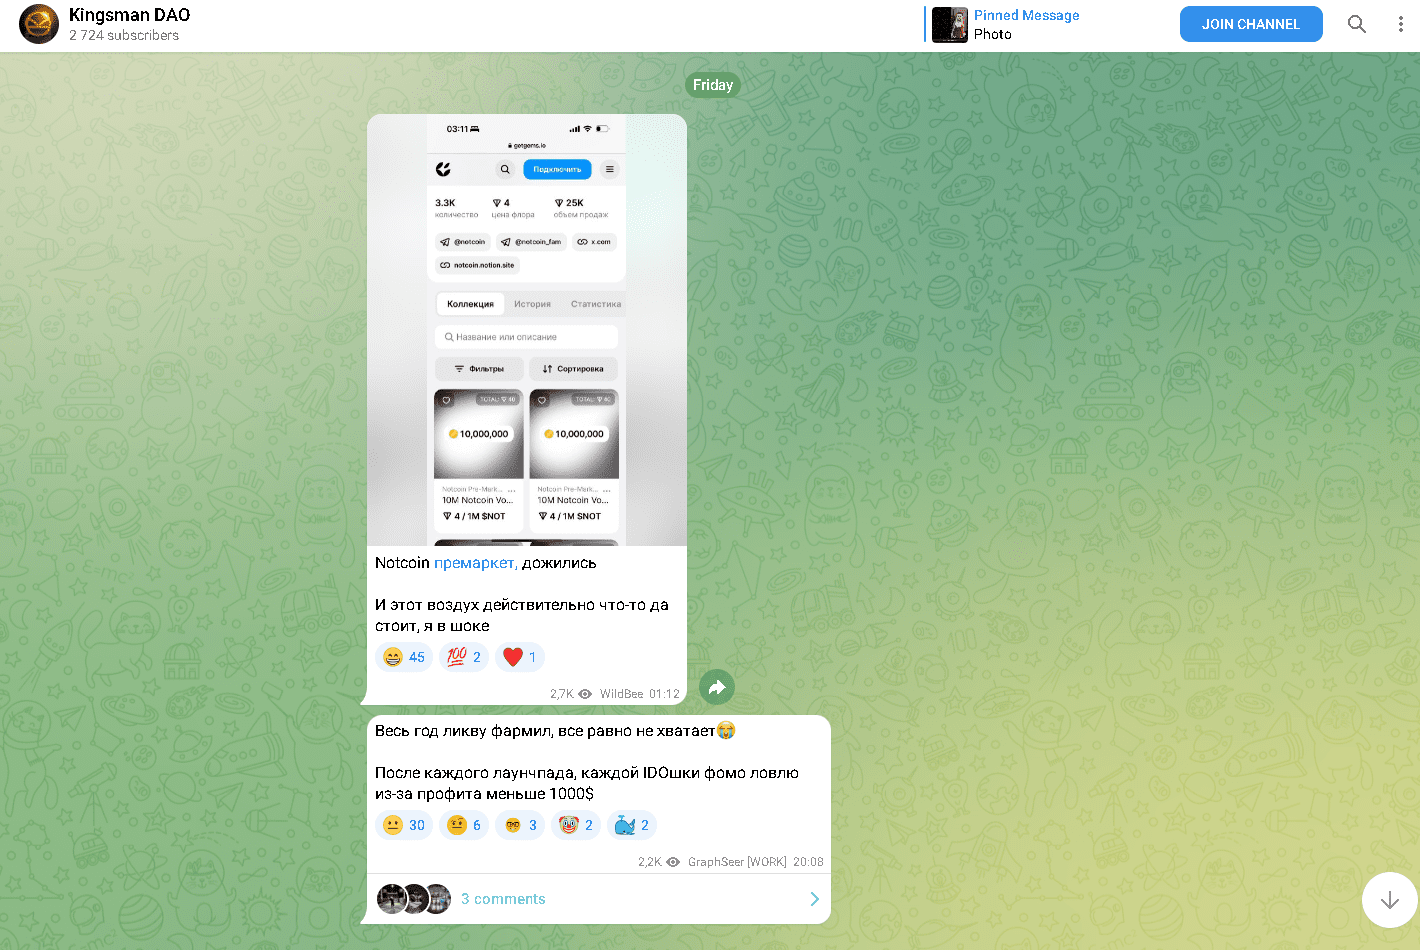Click the eye views icon beside 2,7K
The width and height of the screenshot is (1420, 950).
coord(585,694)
